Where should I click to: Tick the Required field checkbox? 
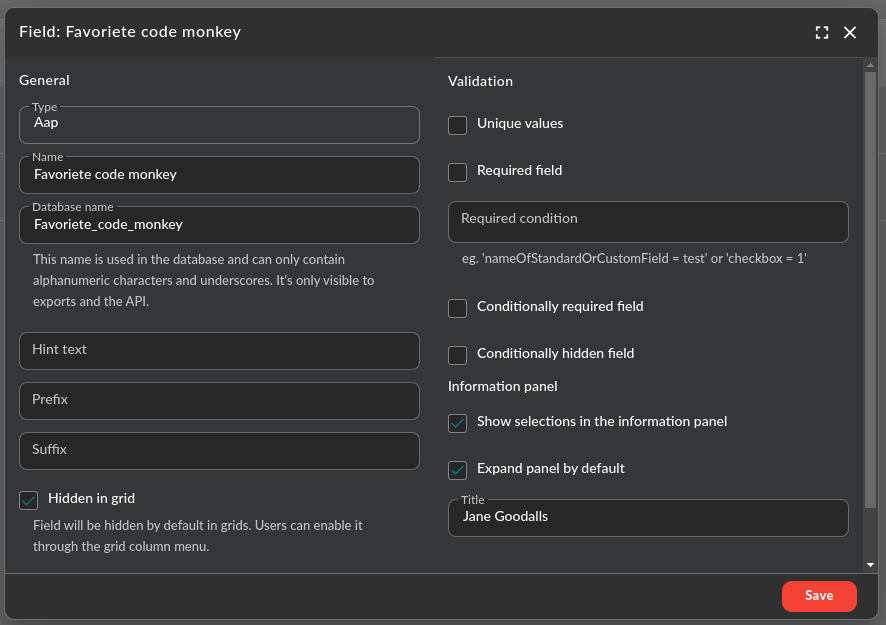[457, 172]
